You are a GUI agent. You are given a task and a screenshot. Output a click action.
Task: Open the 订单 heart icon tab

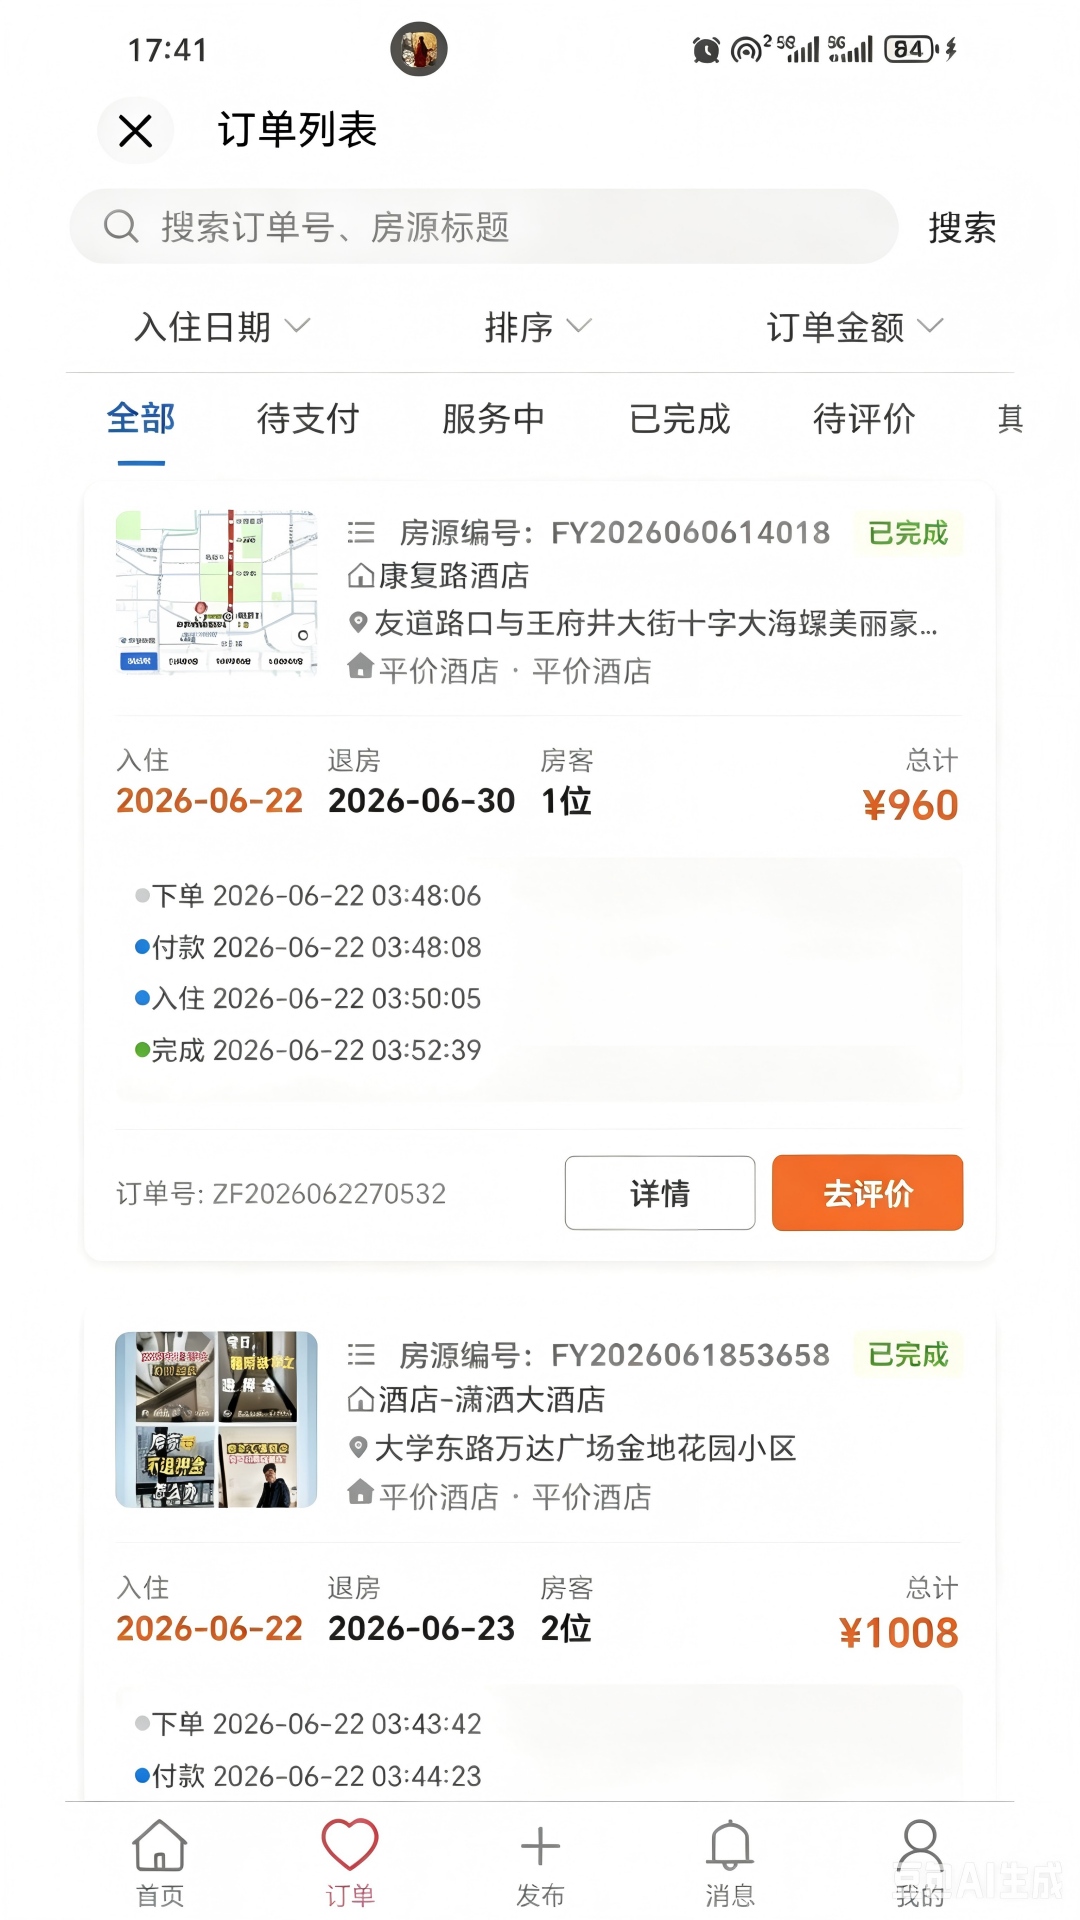point(349,1845)
